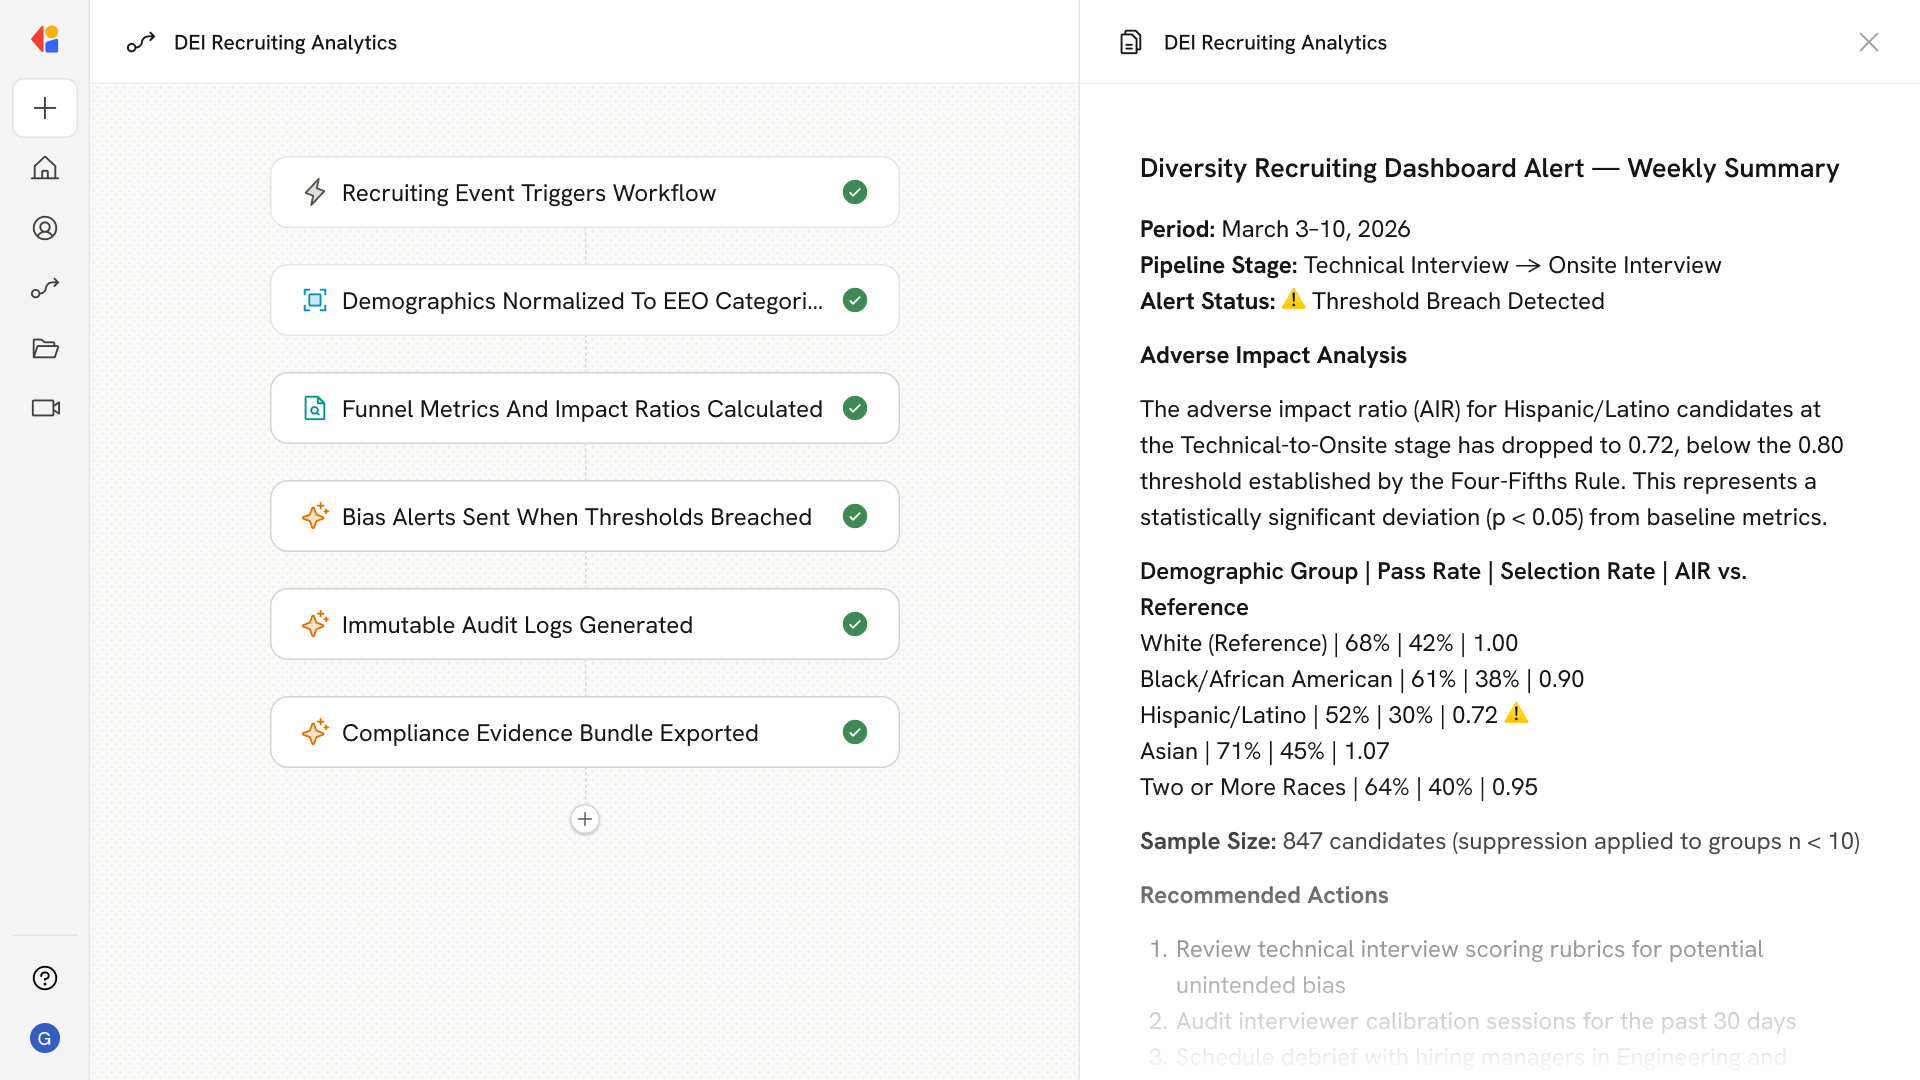Click green checkmark on Recruiting Event Triggers step
The width and height of the screenshot is (1920, 1080).
pos(854,192)
